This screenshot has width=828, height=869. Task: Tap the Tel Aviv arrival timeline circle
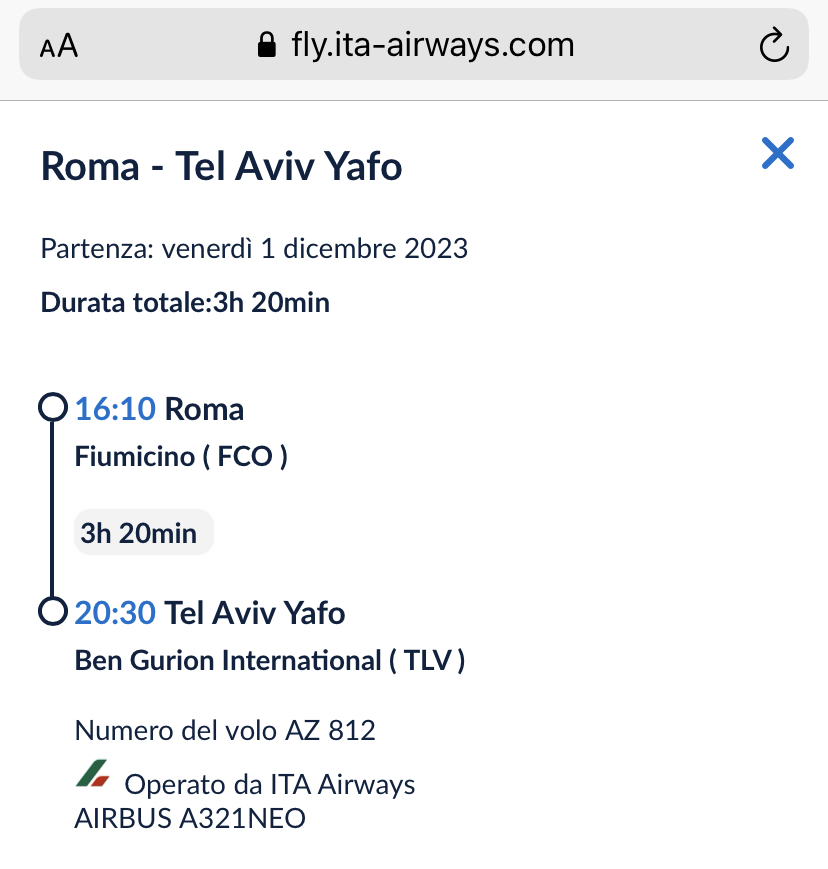pos(51,611)
